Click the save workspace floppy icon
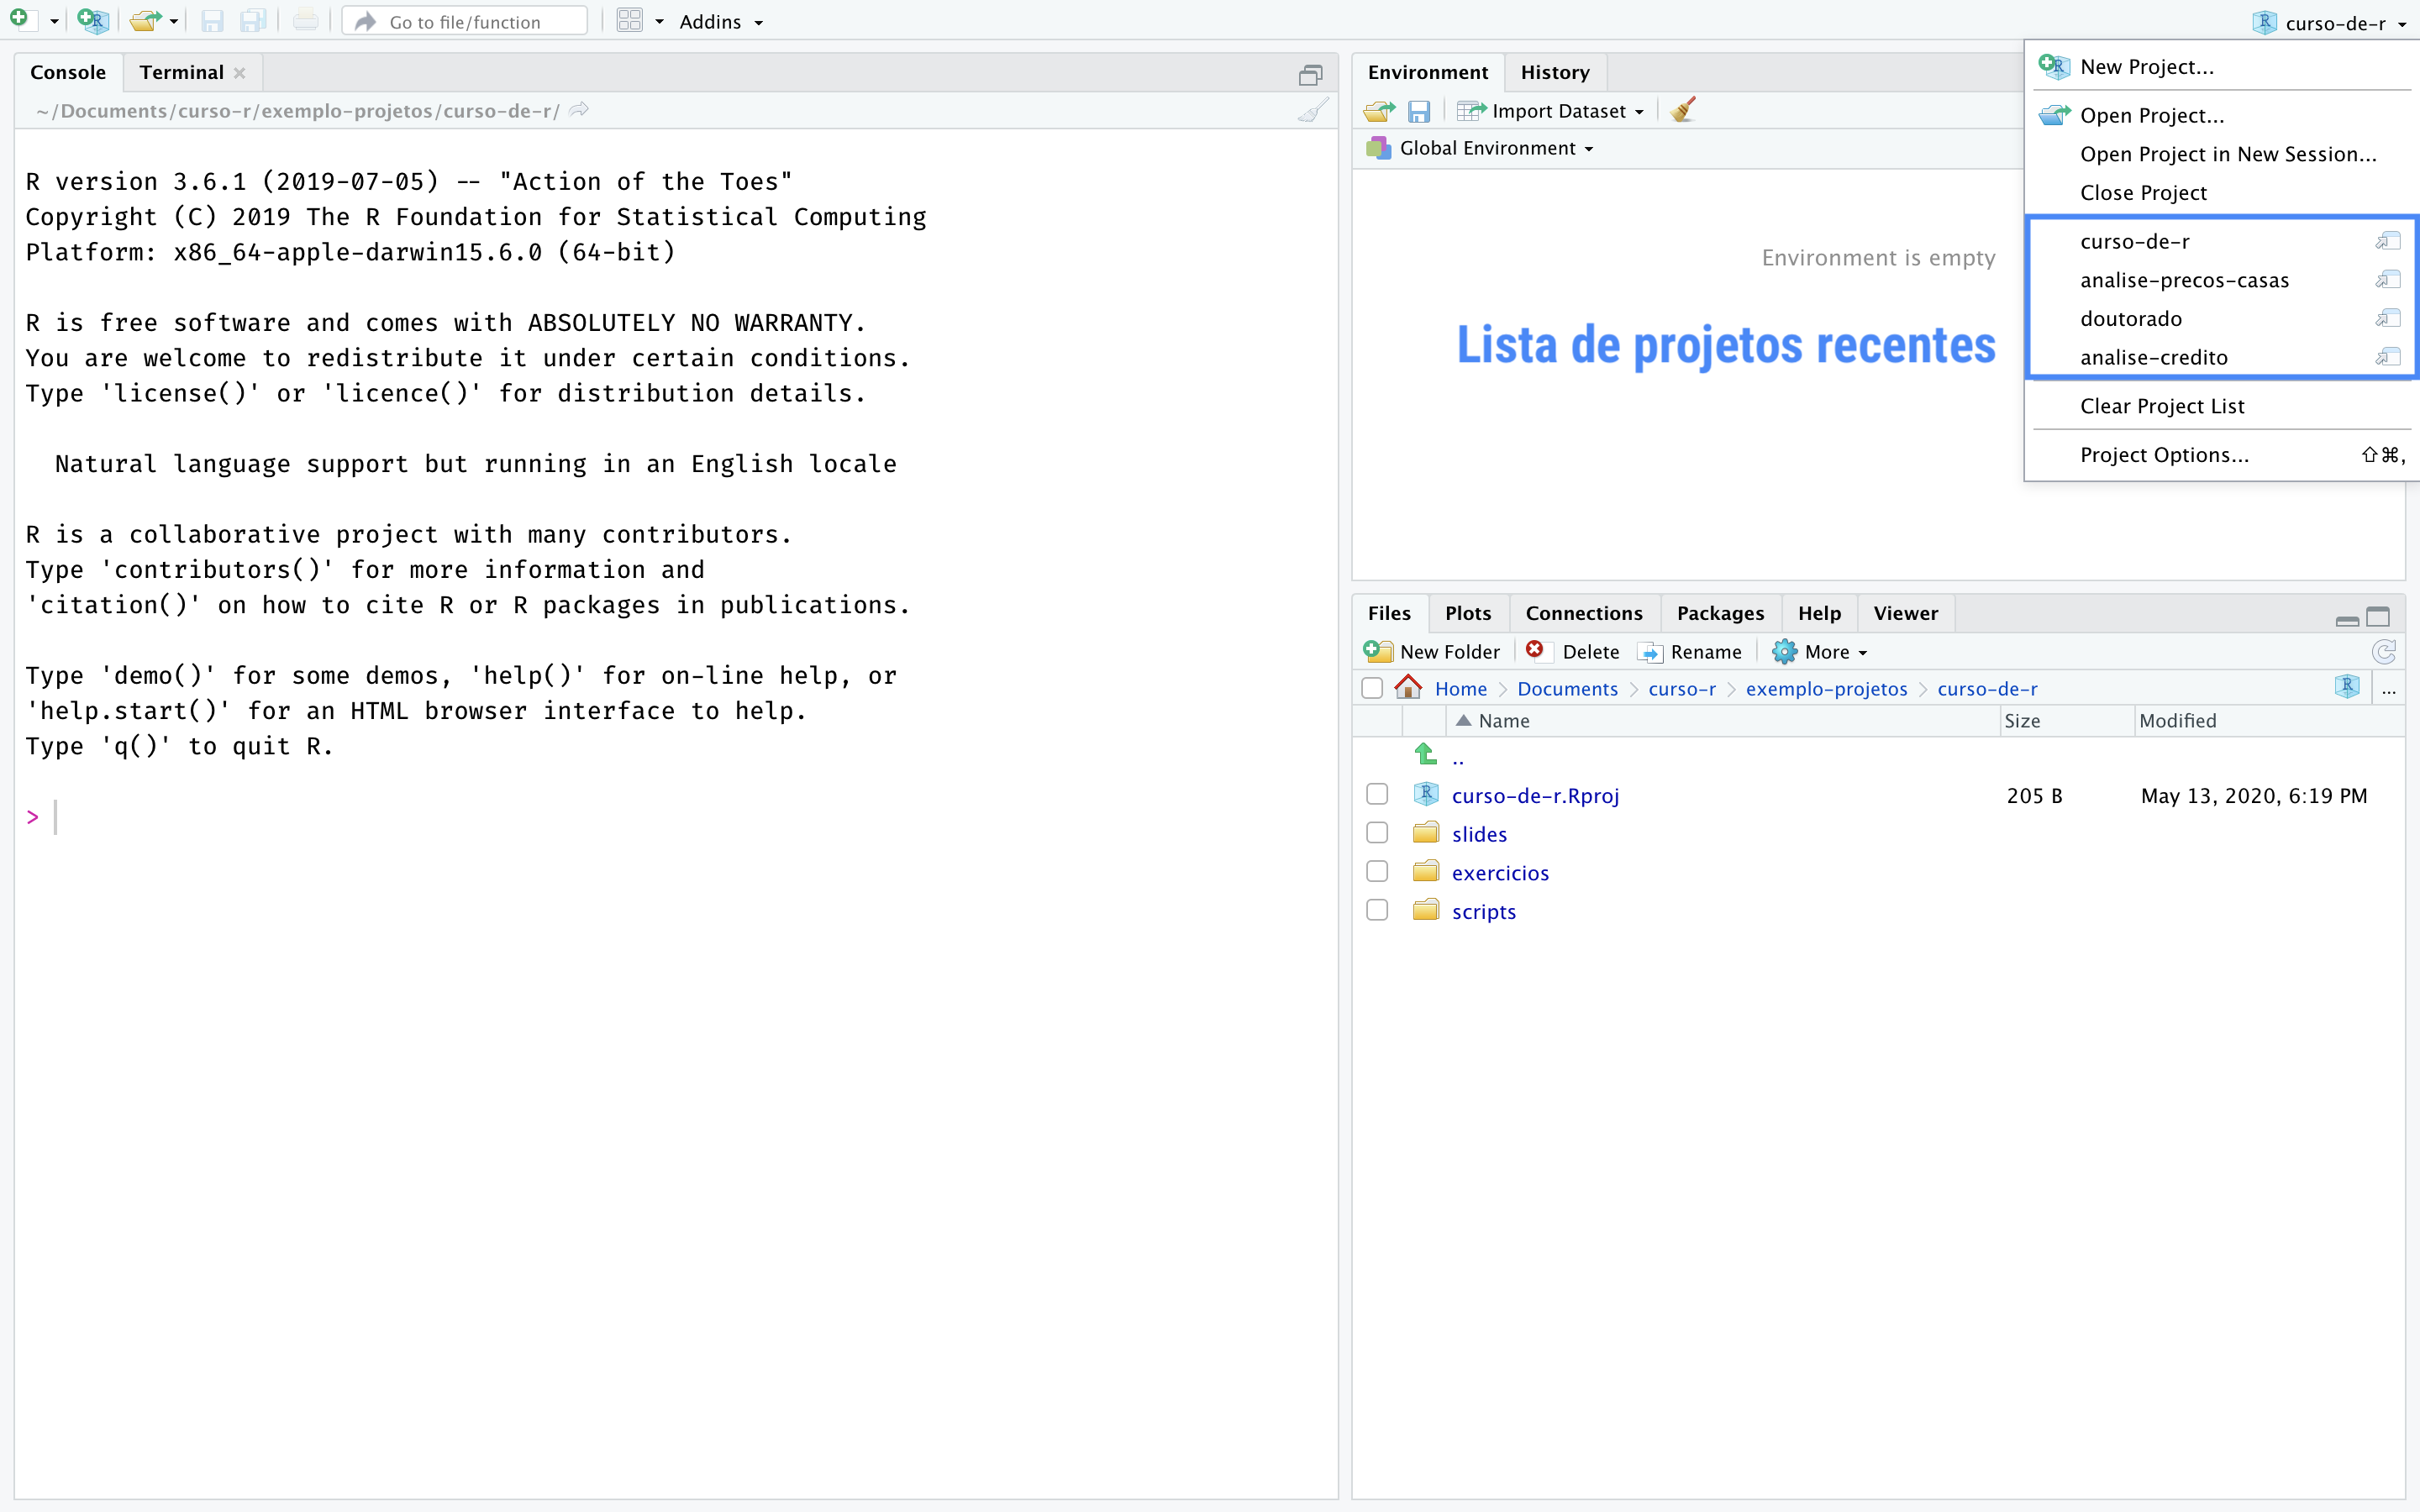The image size is (2420, 1512). [x=1418, y=111]
